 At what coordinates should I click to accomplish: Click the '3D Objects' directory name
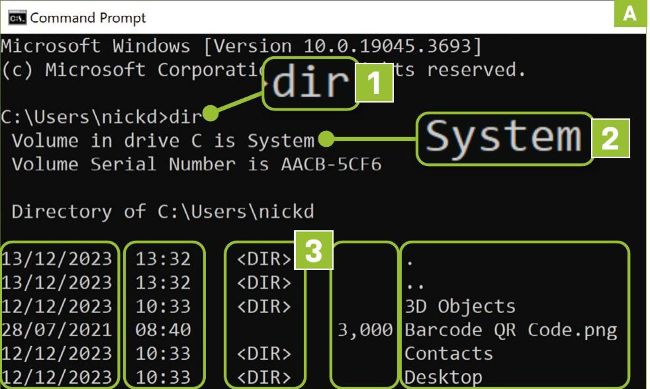[460, 306]
